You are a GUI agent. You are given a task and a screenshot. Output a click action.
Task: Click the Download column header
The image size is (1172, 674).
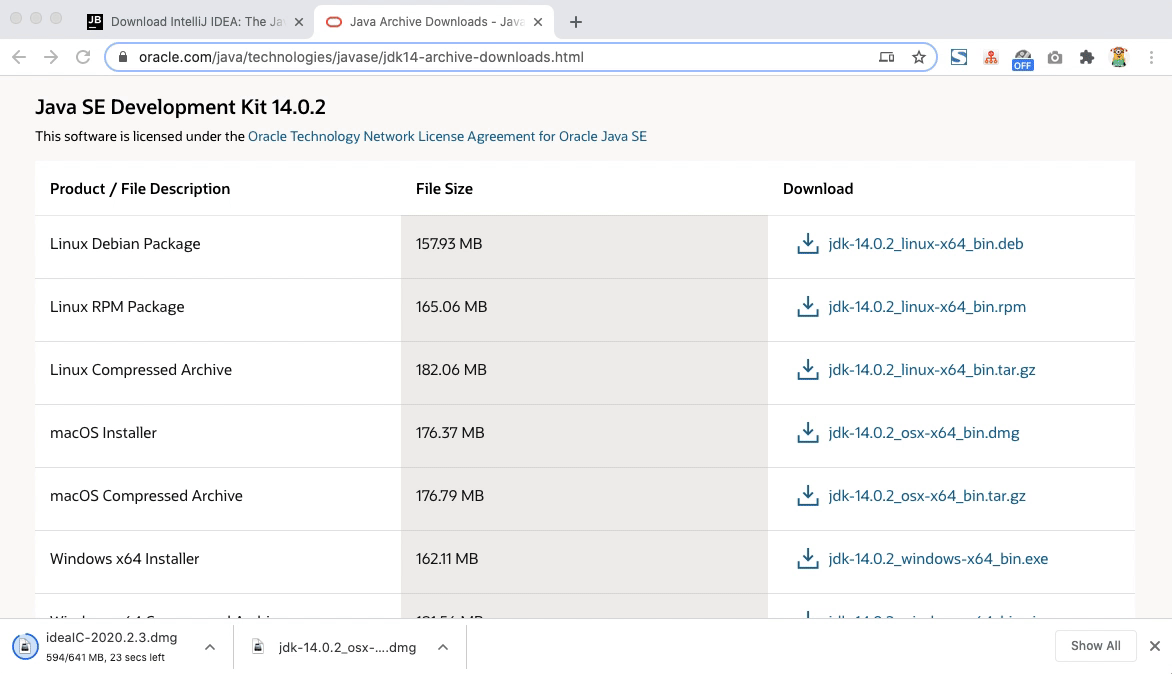point(818,188)
